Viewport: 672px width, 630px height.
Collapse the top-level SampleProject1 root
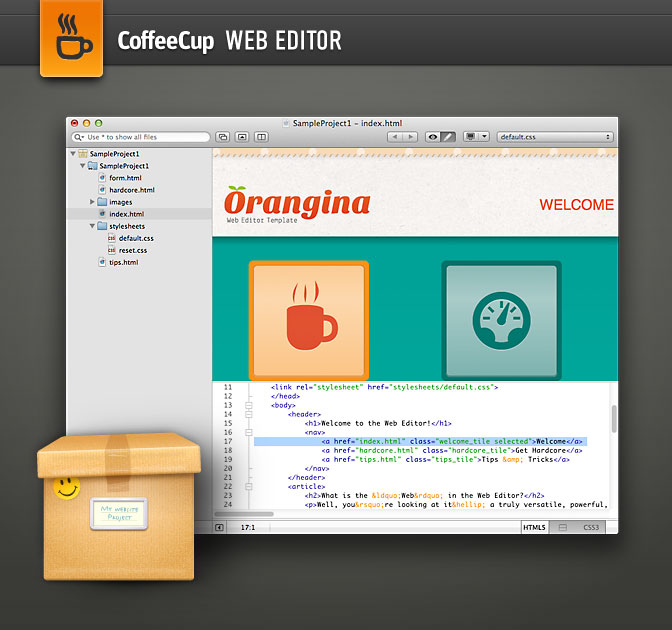[73, 153]
